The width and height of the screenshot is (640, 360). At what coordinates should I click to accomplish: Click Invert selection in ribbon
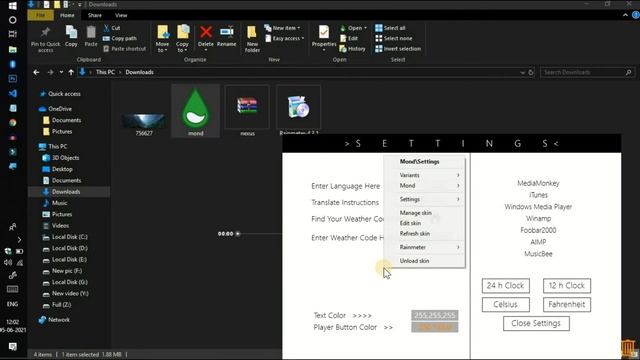398,49
